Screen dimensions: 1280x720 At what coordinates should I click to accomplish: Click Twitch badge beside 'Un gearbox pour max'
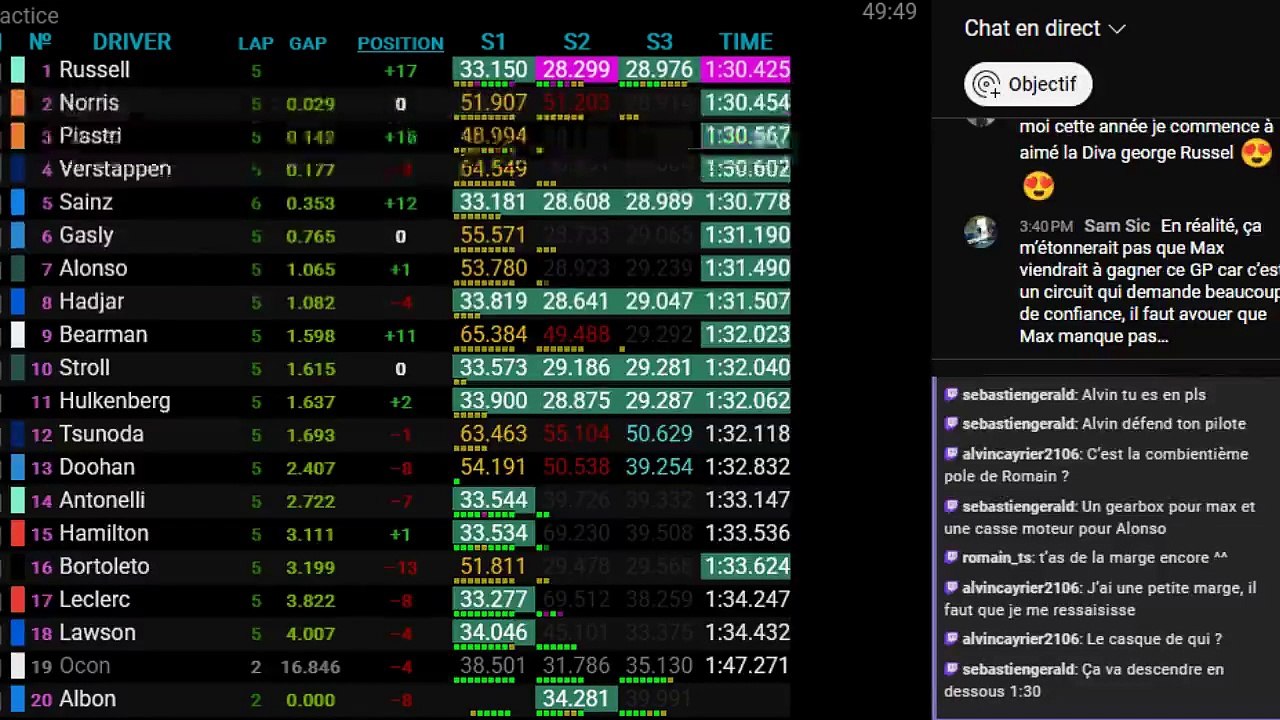951,507
